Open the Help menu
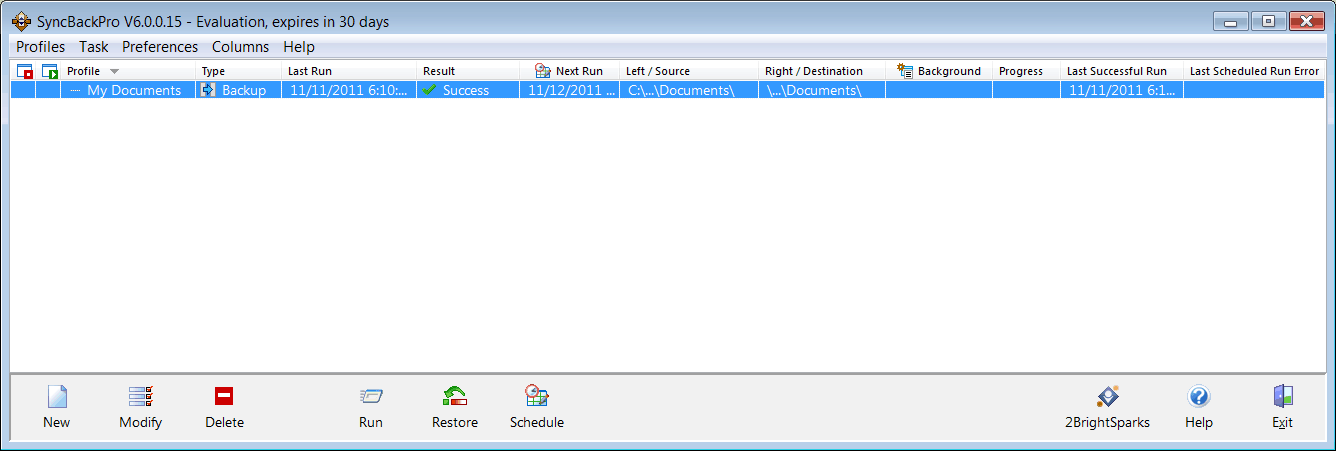This screenshot has height=451, width=1336. pyautogui.click(x=299, y=47)
